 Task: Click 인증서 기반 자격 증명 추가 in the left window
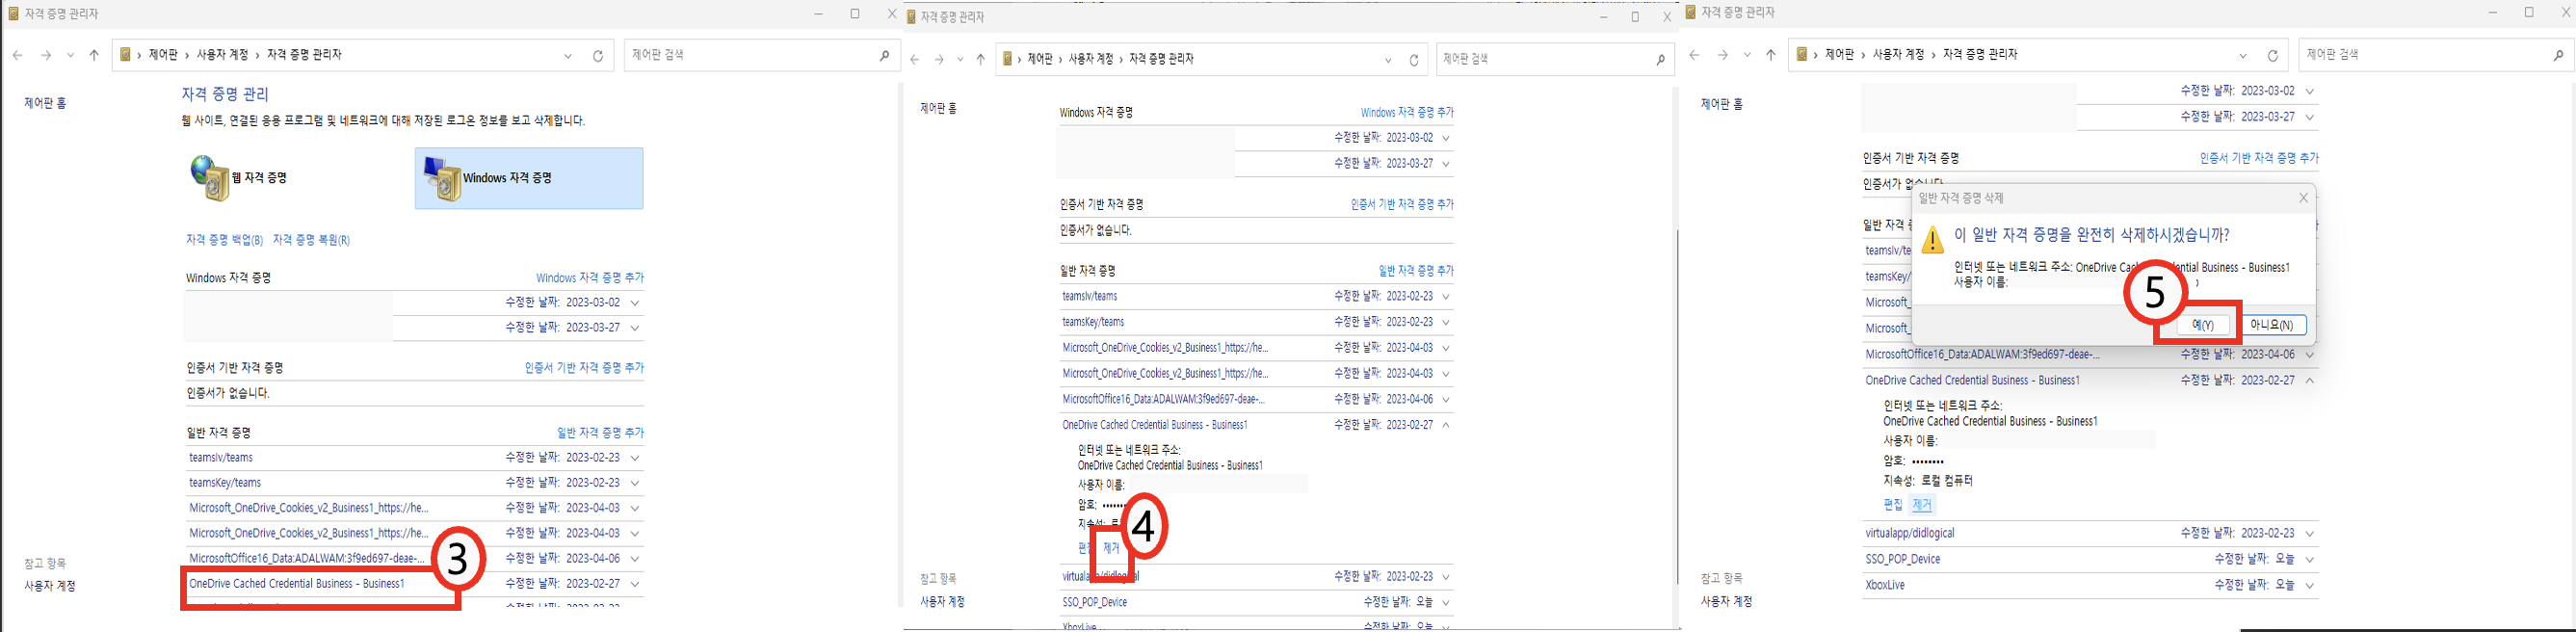tap(584, 368)
